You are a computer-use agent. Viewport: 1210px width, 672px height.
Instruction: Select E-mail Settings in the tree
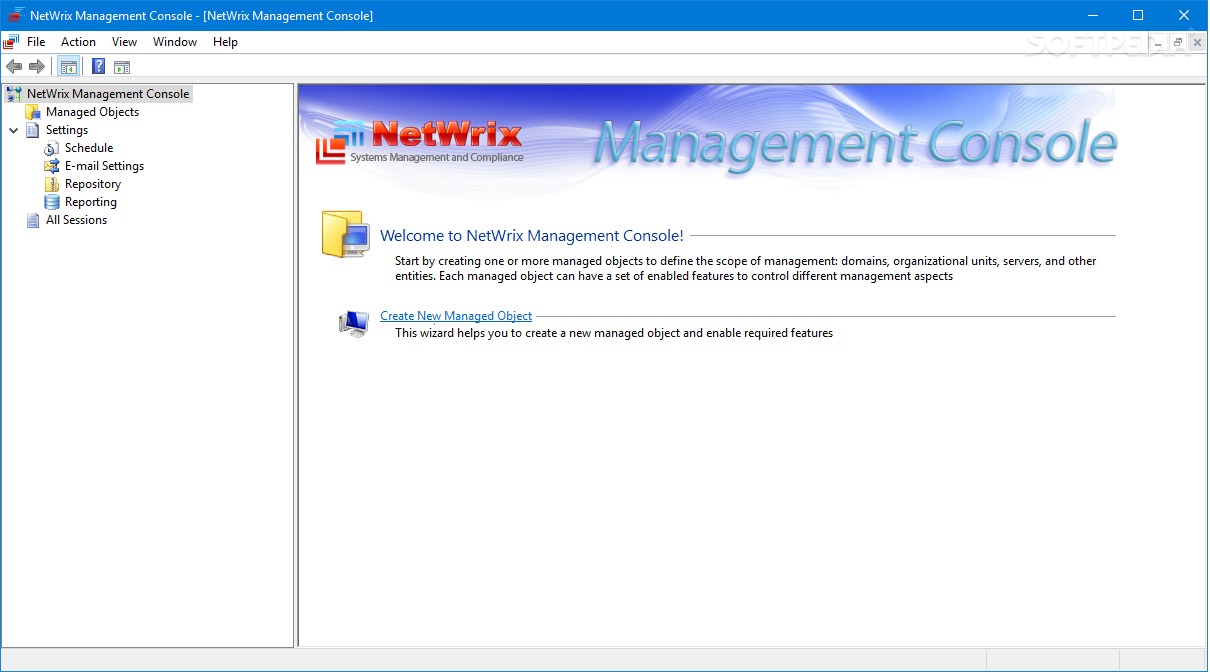click(x=104, y=166)
